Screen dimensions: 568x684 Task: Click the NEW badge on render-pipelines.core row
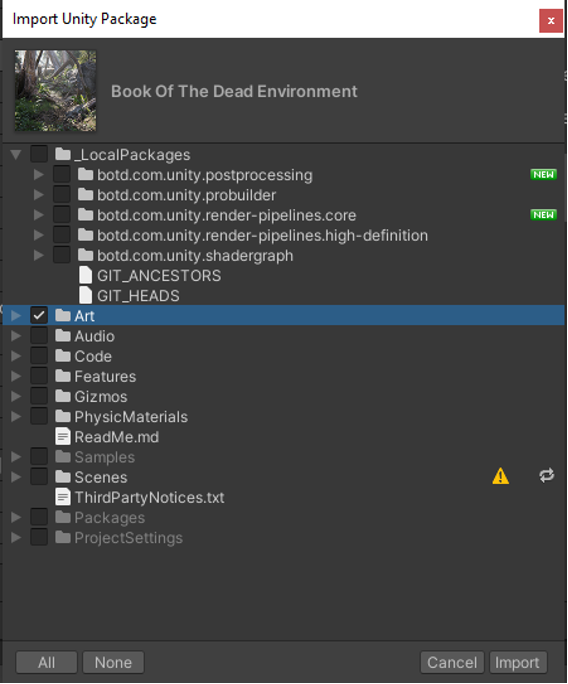point(544,215)
